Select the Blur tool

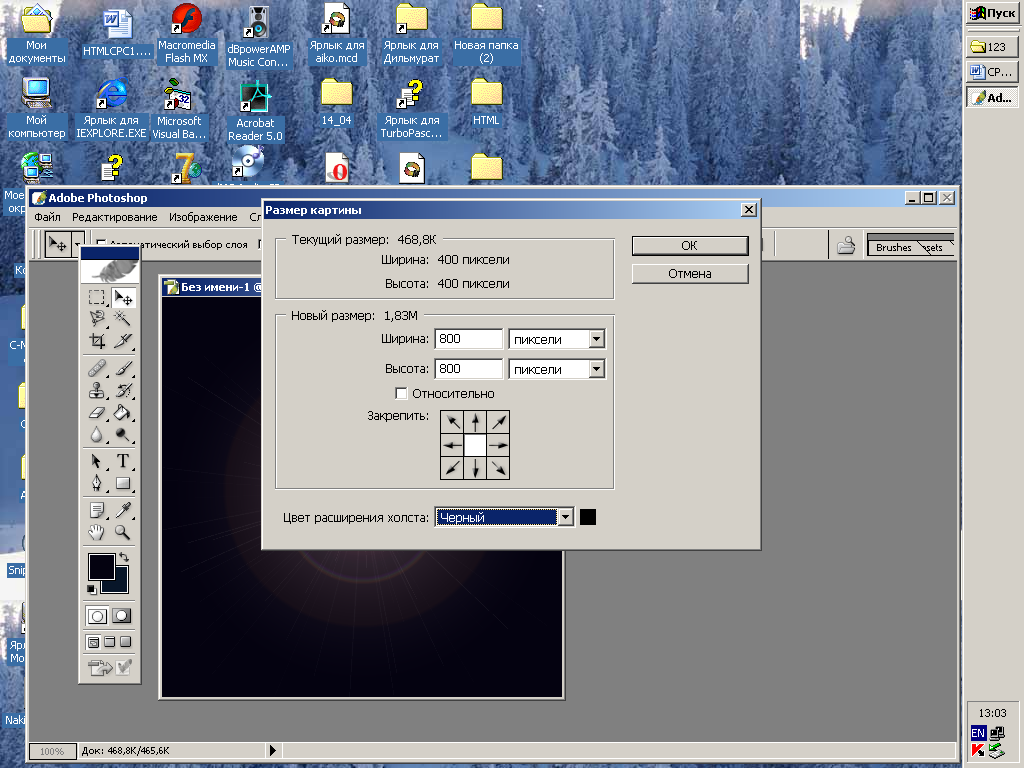(x=97, y=434)
